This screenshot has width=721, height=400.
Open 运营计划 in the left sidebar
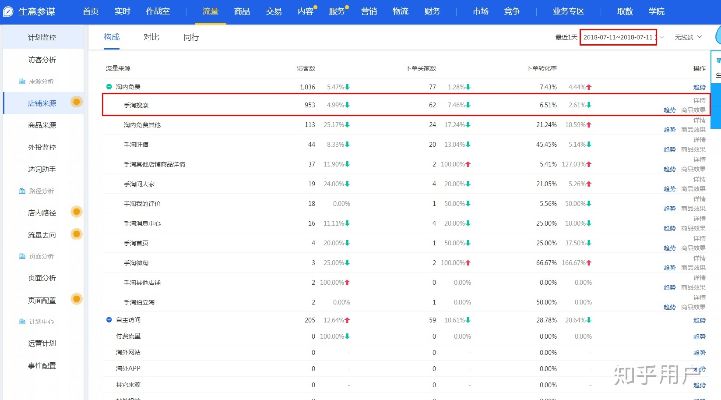click(42, 343)
